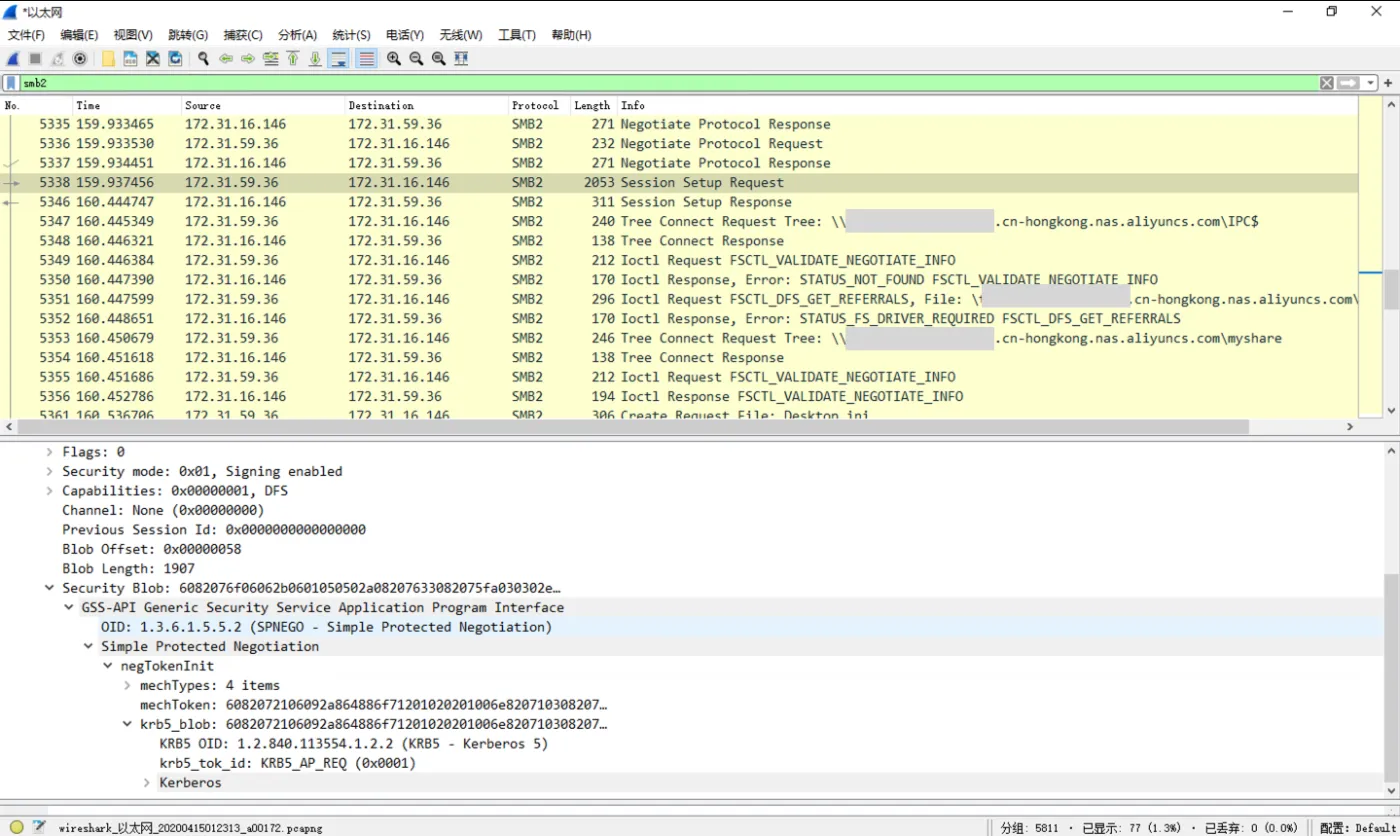Image resolution: width=1400 pixels, height=836 pixels.
Task: Clear the smb2 display filter
Action: 1327,83
